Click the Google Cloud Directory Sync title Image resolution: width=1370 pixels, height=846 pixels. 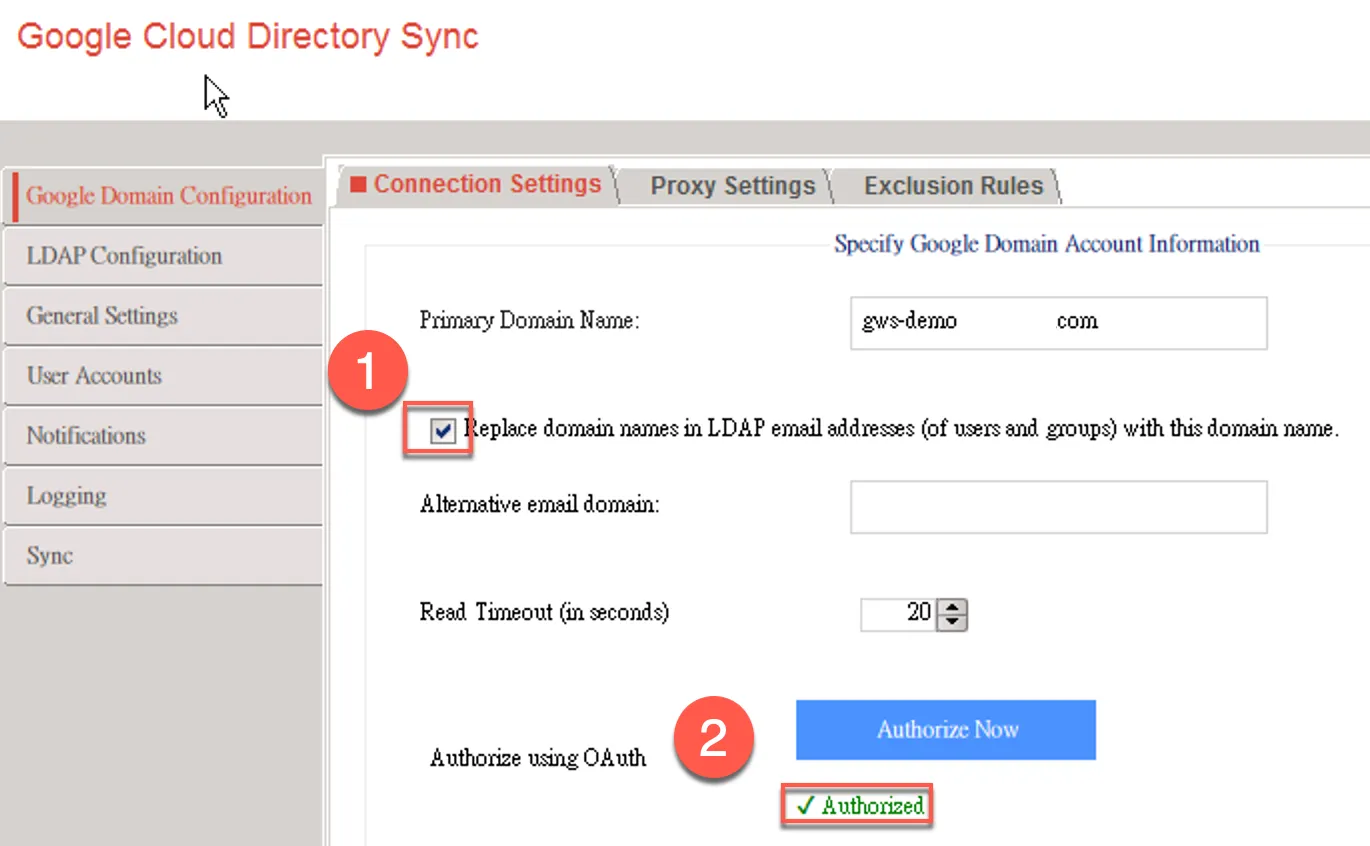pyautogui.click(x=248, y=37)
